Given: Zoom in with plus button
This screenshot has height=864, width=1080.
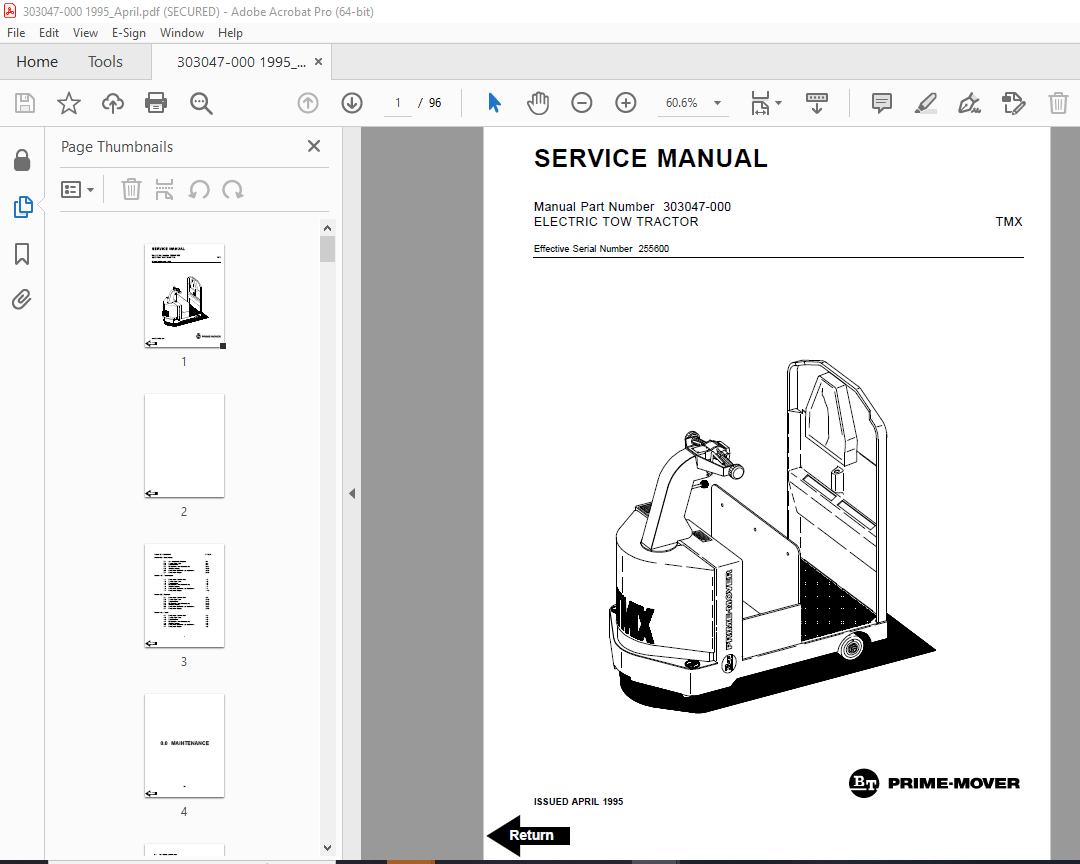Looking at the screenshot, I should [625, 103].
